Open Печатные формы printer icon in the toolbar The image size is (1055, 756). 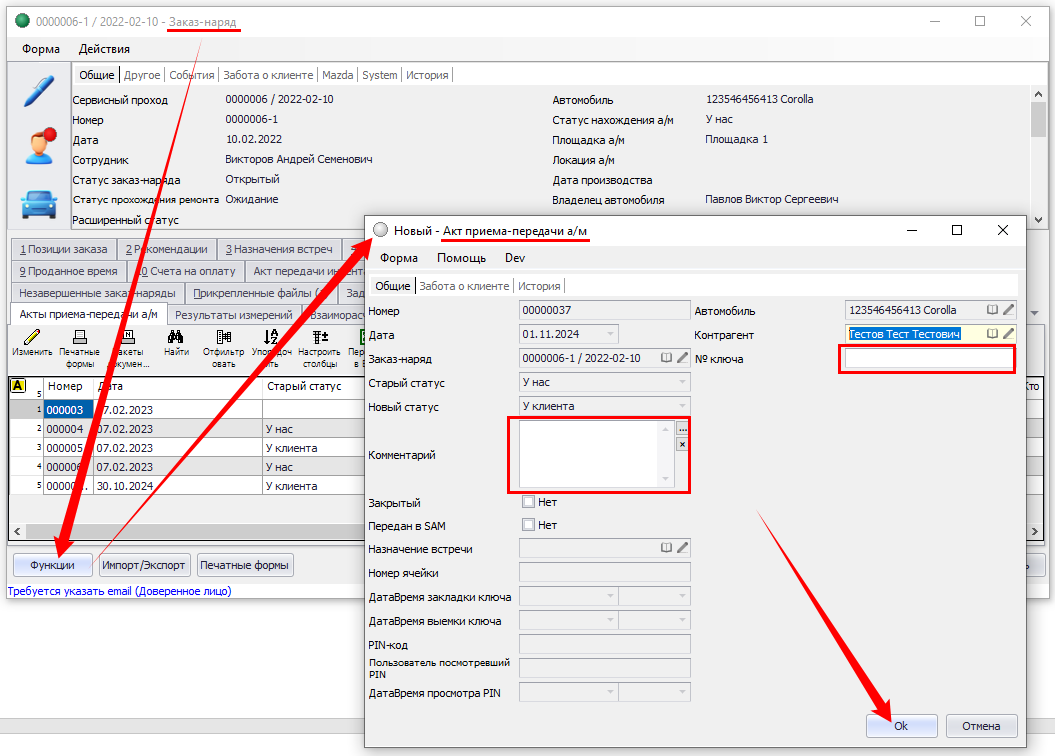79,338
